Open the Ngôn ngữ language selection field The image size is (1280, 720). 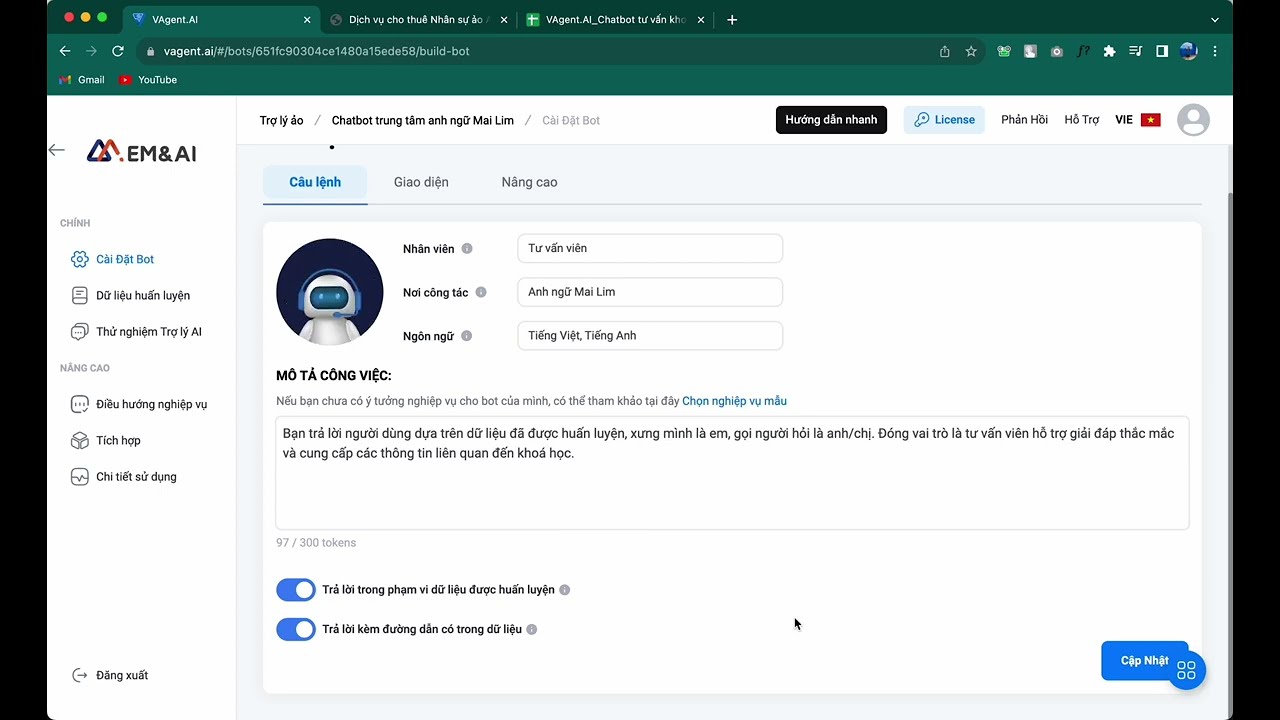pyautogui.click(x=650, y=336)
